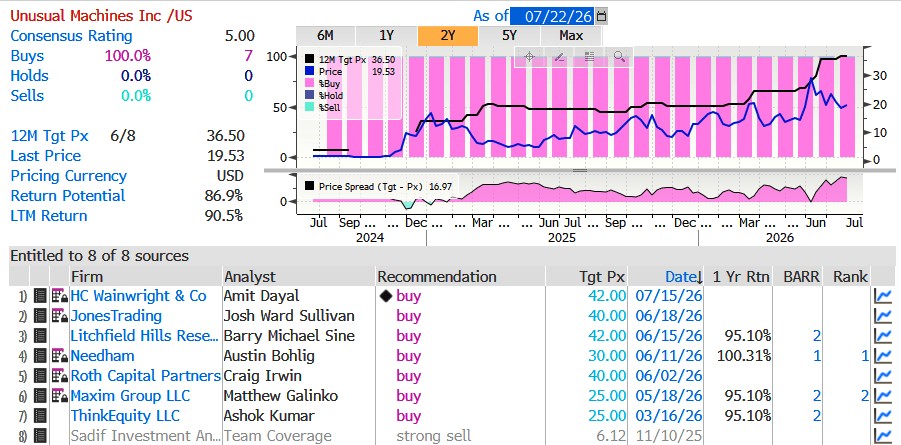Sort the table by Firm column header

tap(87, 277)
